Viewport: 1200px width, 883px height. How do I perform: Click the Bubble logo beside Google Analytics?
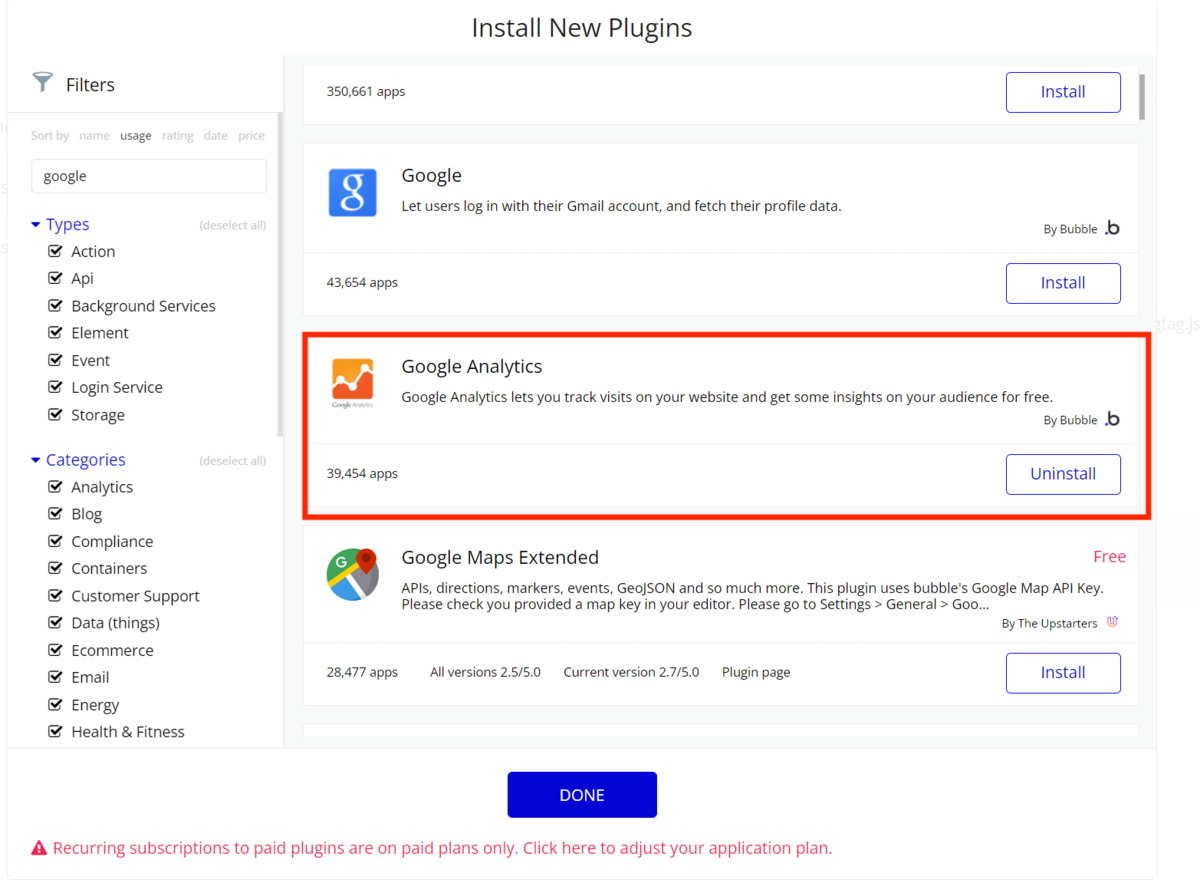pyautogui.click(x=1112, y=420)
